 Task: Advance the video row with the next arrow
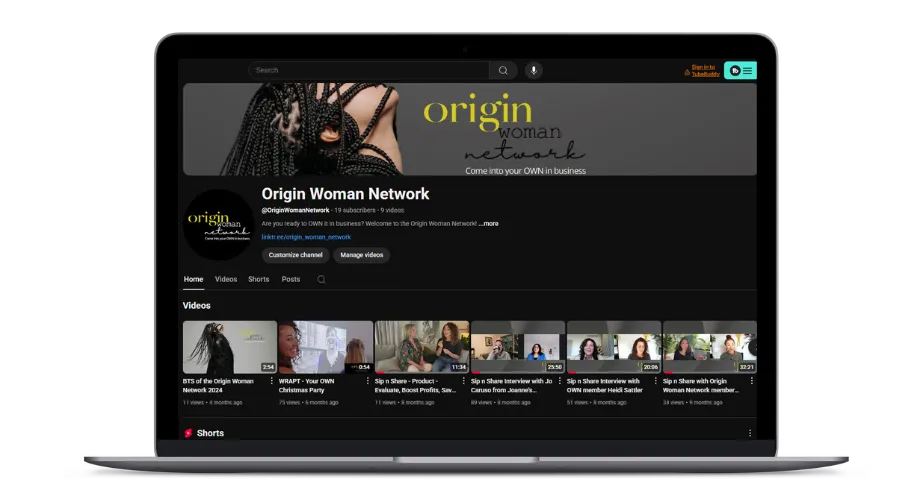(754, 347)
